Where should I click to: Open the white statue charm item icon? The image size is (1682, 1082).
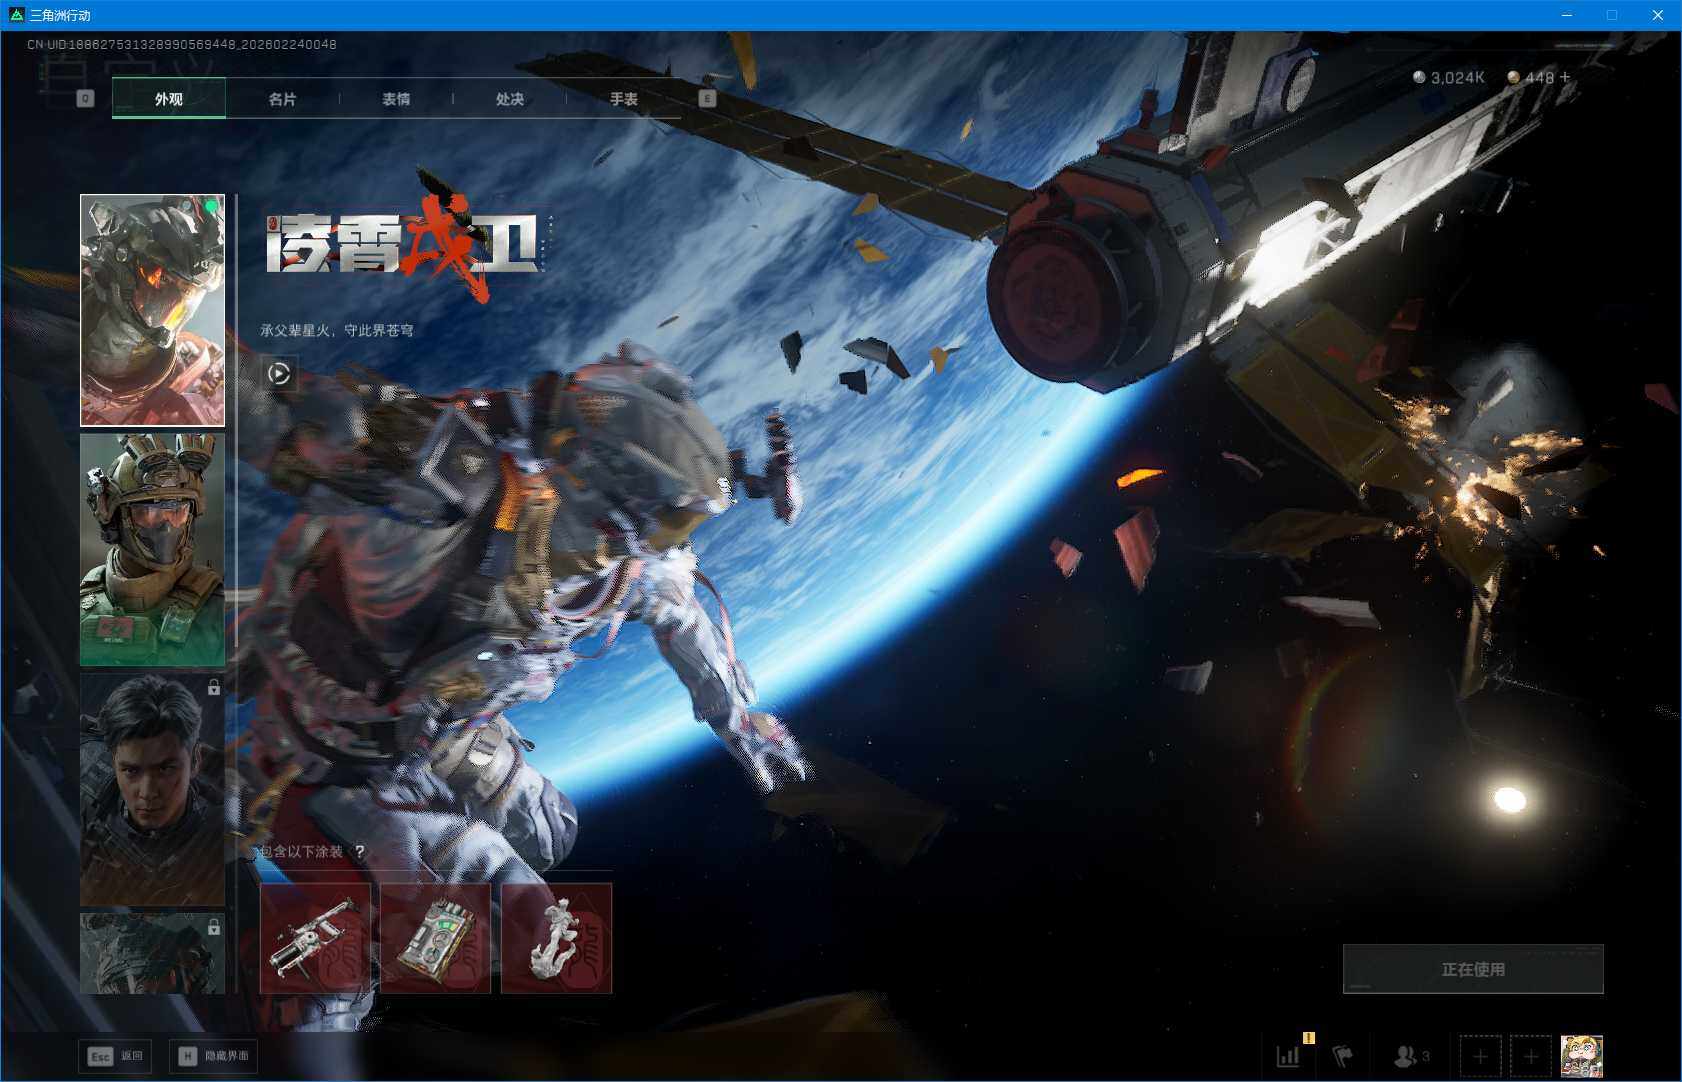point(557,938)
